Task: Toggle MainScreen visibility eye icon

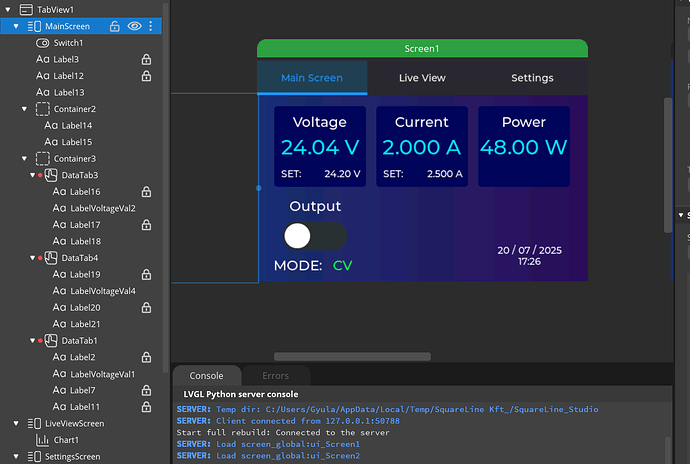Action: coord(134,26)
